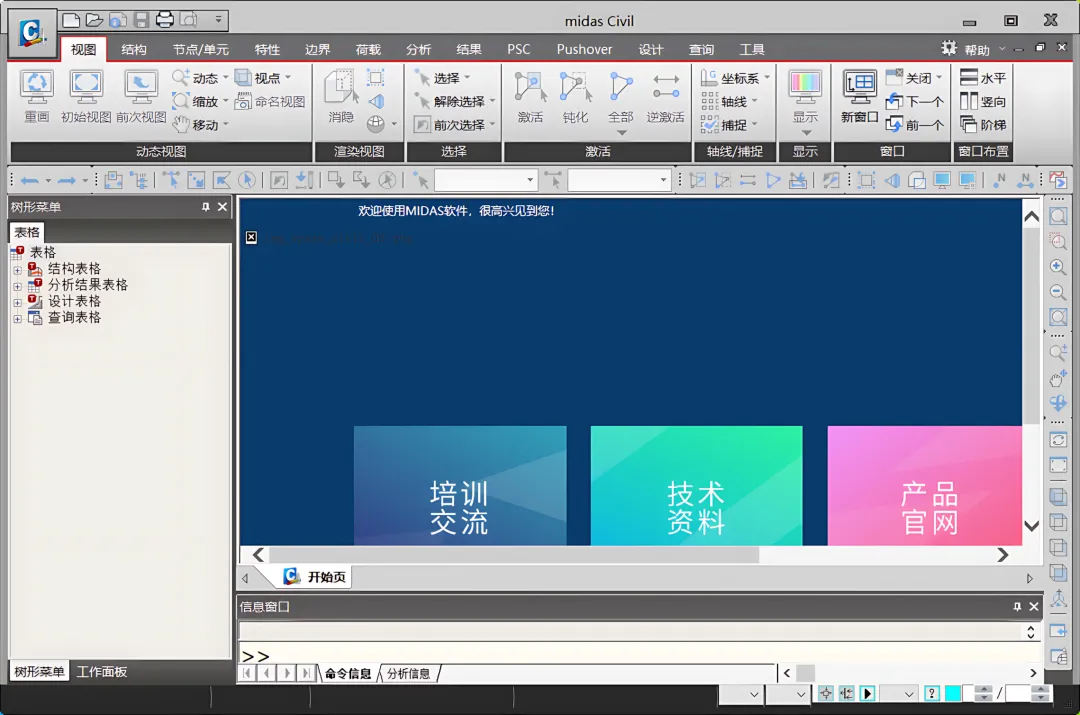Expand the 设计表格 tree node
The image size is (1080, 715).
(x=17, y=302)
